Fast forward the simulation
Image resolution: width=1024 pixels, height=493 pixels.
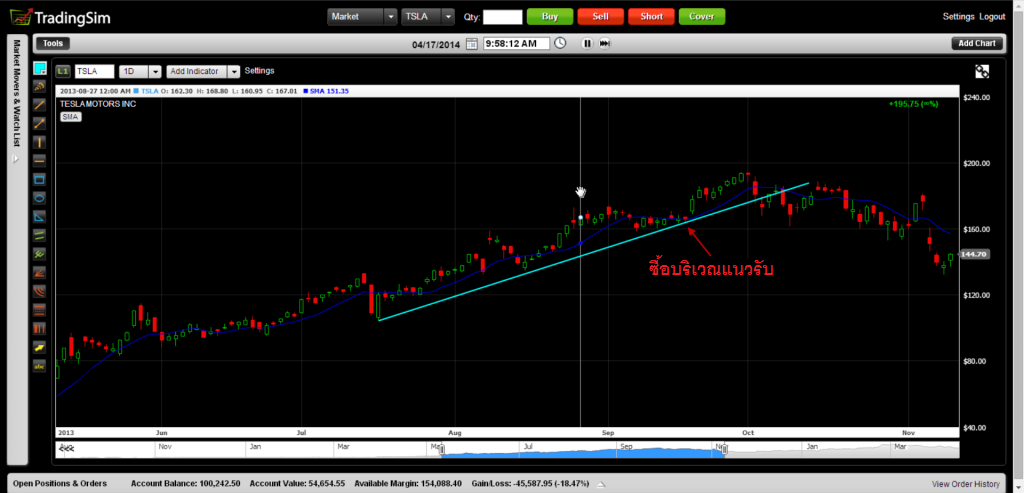605,44
